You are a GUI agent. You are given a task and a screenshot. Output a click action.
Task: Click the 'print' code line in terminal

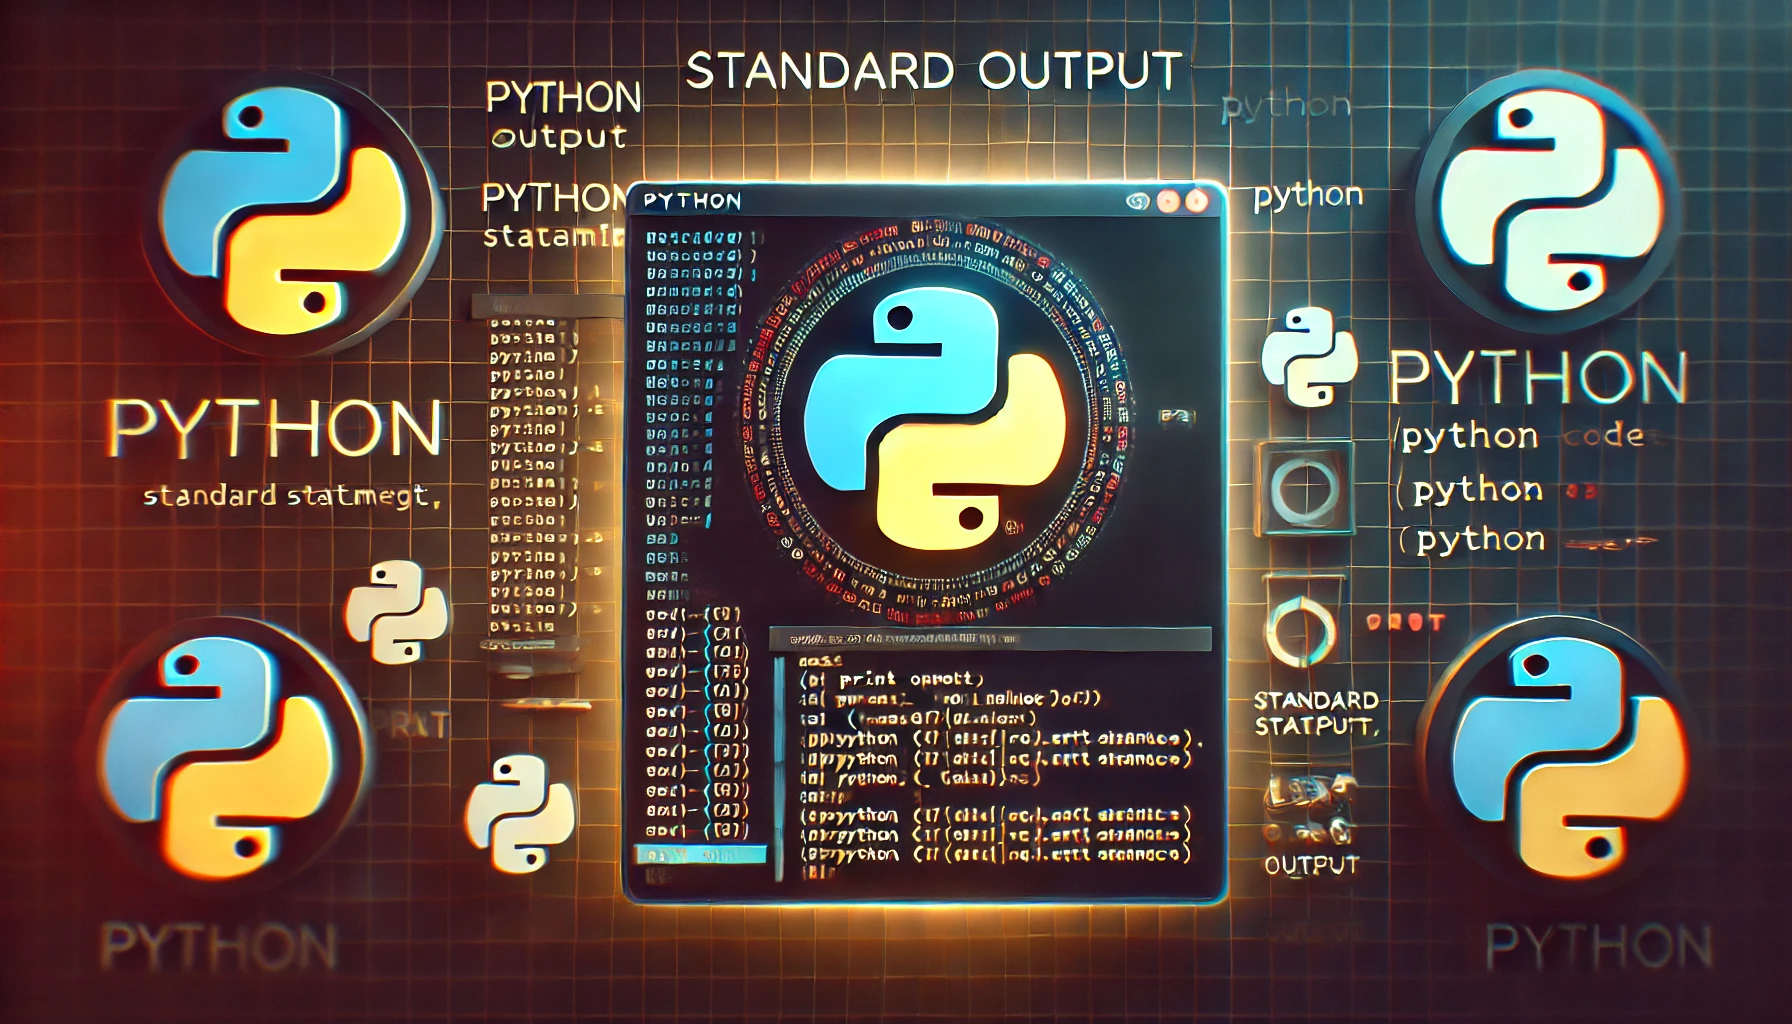[892, 679]
